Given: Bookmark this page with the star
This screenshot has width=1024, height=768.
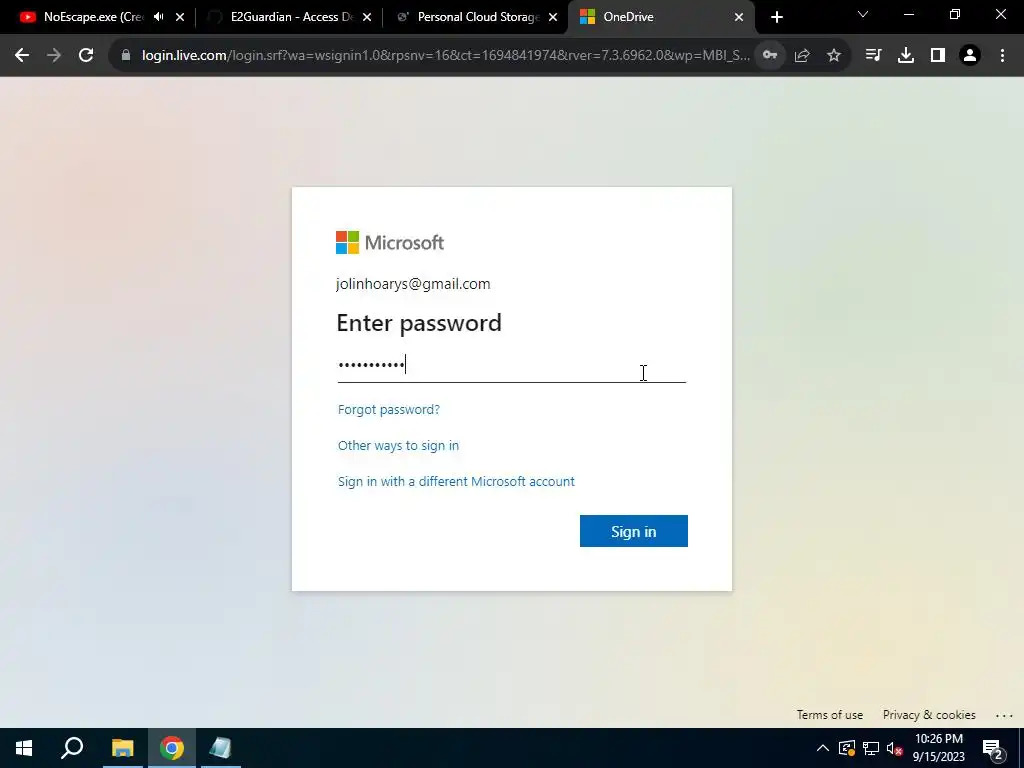Looking at the screenshot, I should pos(834,56).
